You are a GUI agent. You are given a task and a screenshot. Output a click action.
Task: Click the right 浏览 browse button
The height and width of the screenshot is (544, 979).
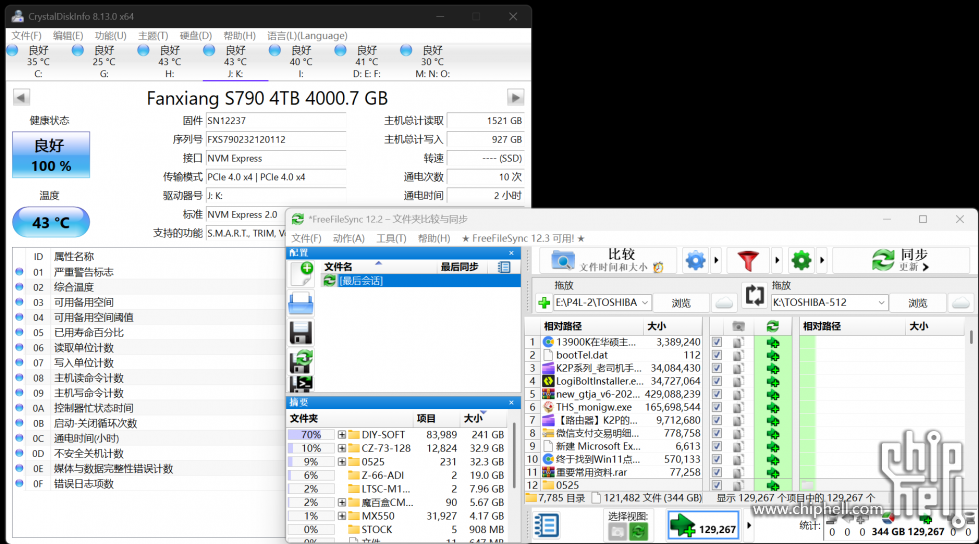point(918,303)
